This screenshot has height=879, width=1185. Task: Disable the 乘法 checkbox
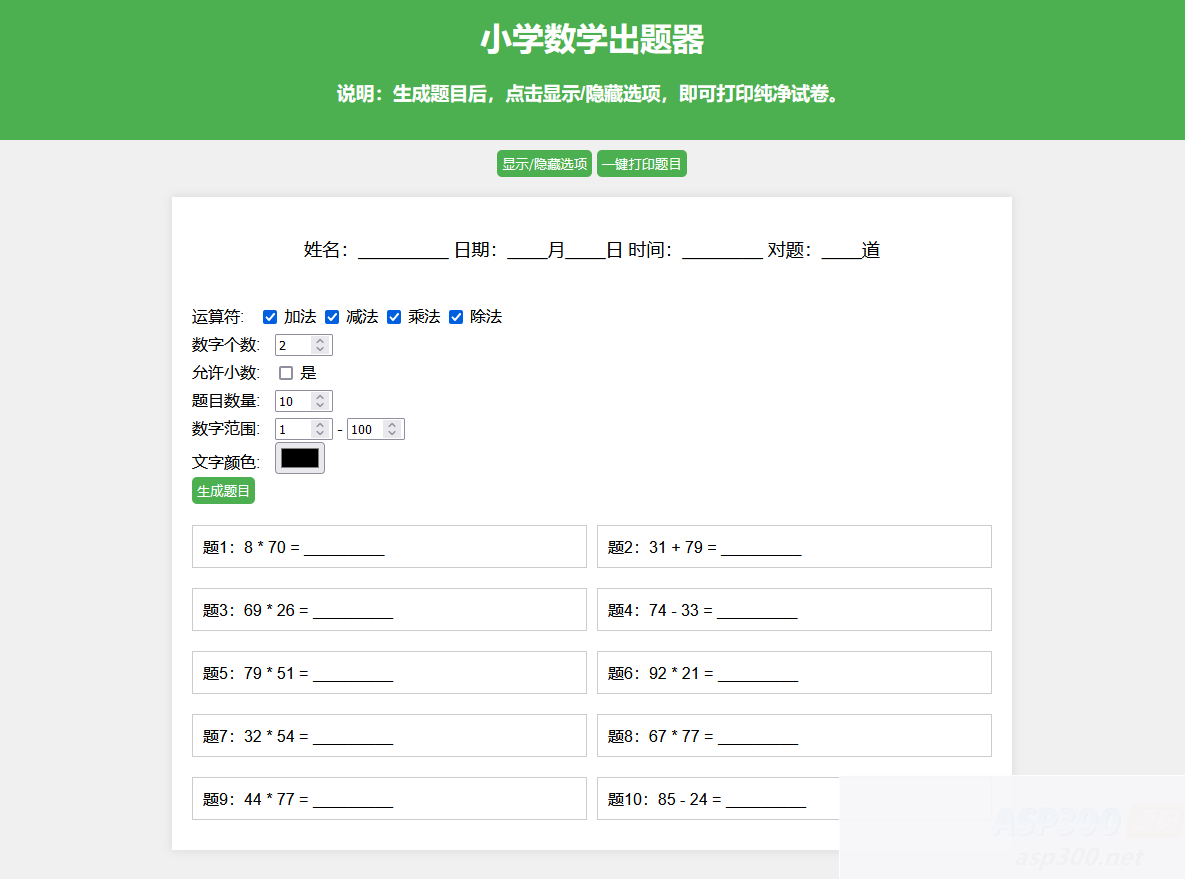[394, 317]
